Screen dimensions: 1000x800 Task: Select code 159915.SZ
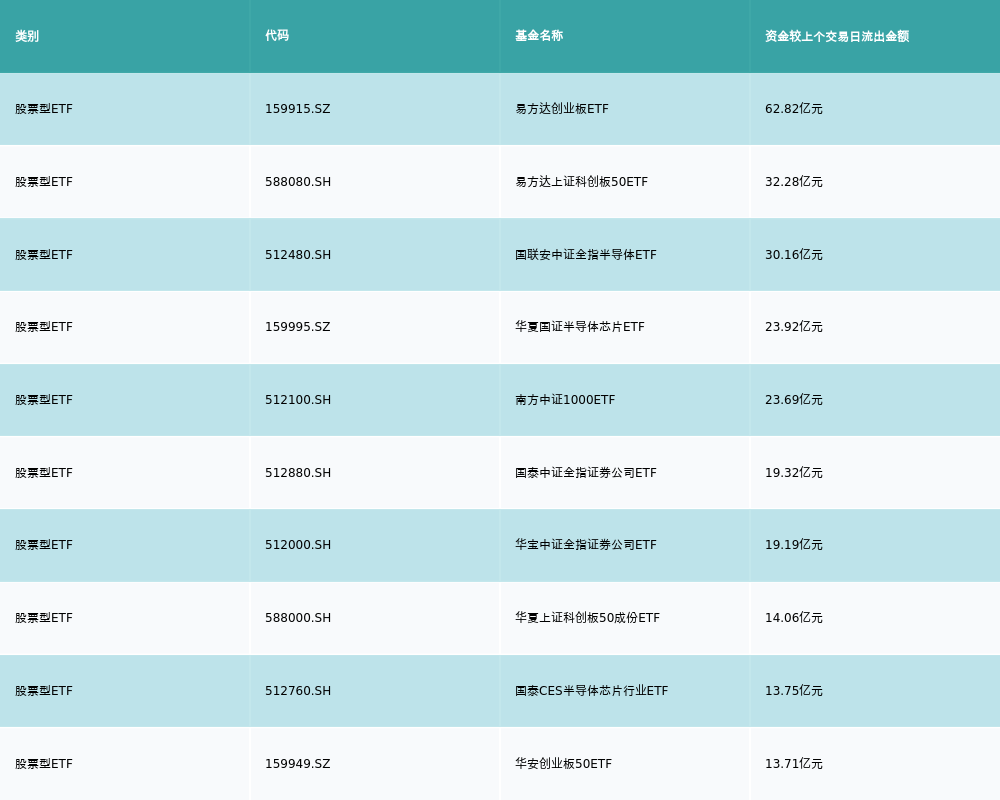click(x=298, y=109)
